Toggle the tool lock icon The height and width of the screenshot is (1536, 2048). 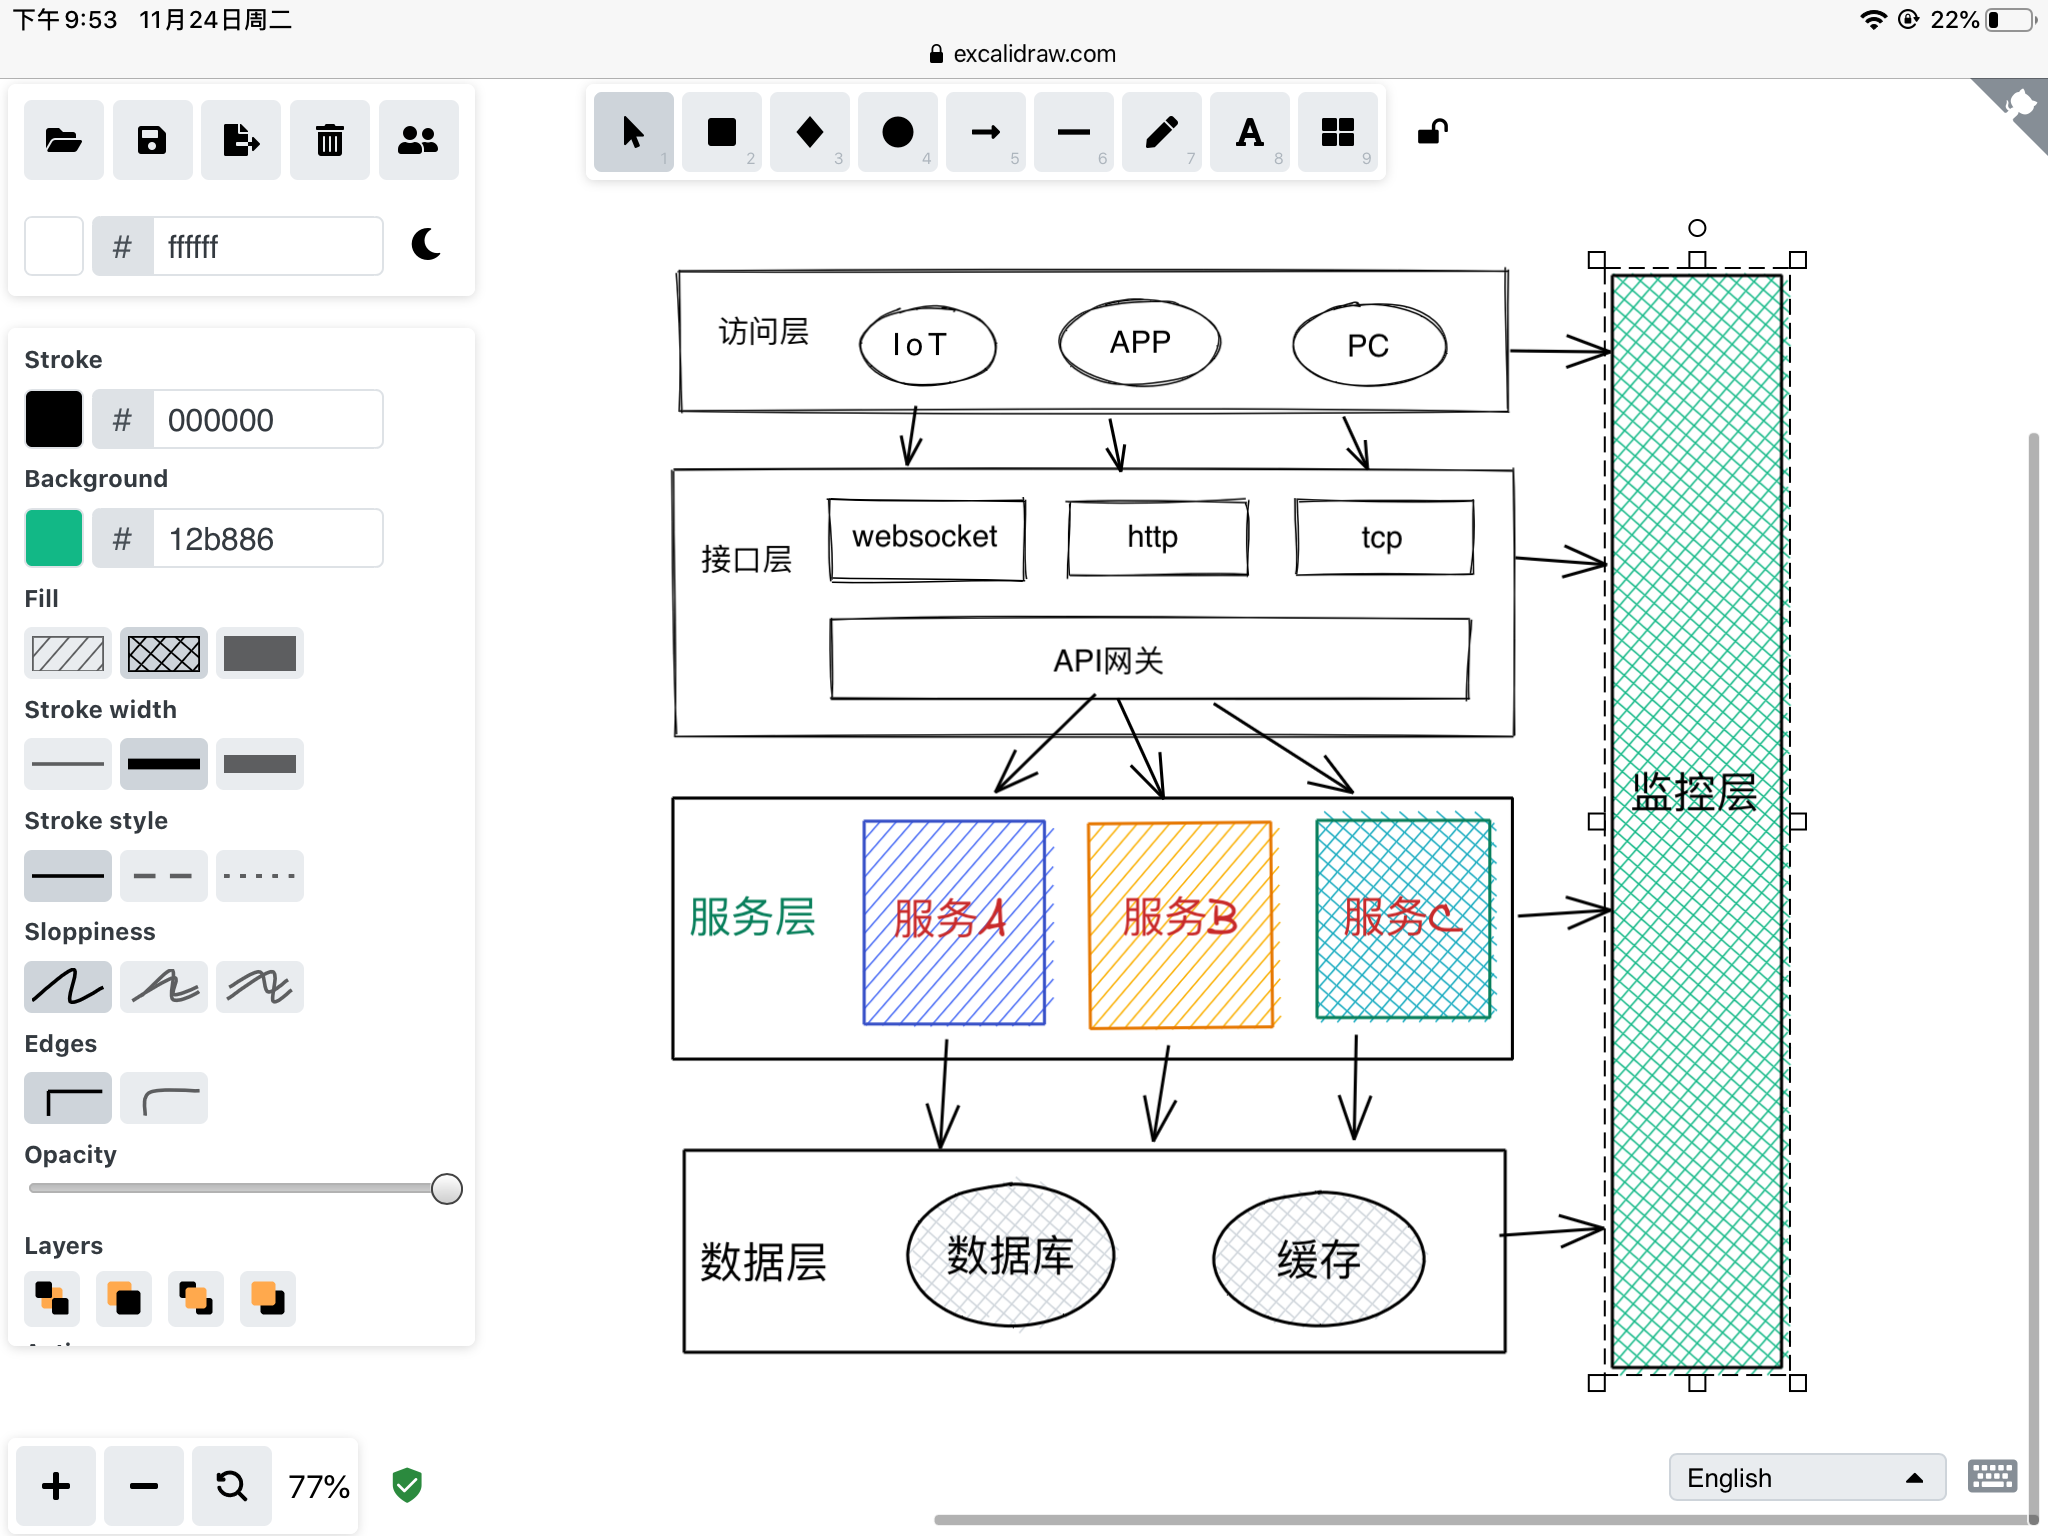(x=1433, y=132)
